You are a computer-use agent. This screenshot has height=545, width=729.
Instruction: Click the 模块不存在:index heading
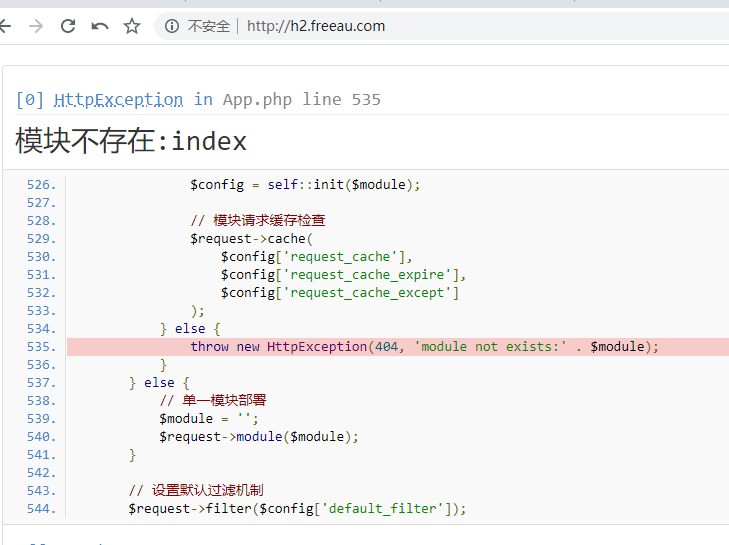(x=131, y=141)
